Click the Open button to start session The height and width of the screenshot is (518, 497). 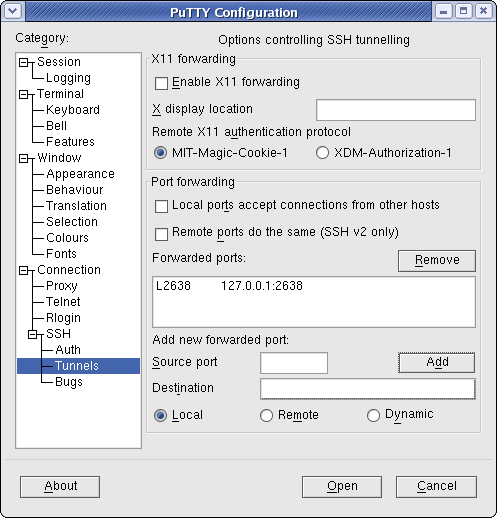click(342, 487)
